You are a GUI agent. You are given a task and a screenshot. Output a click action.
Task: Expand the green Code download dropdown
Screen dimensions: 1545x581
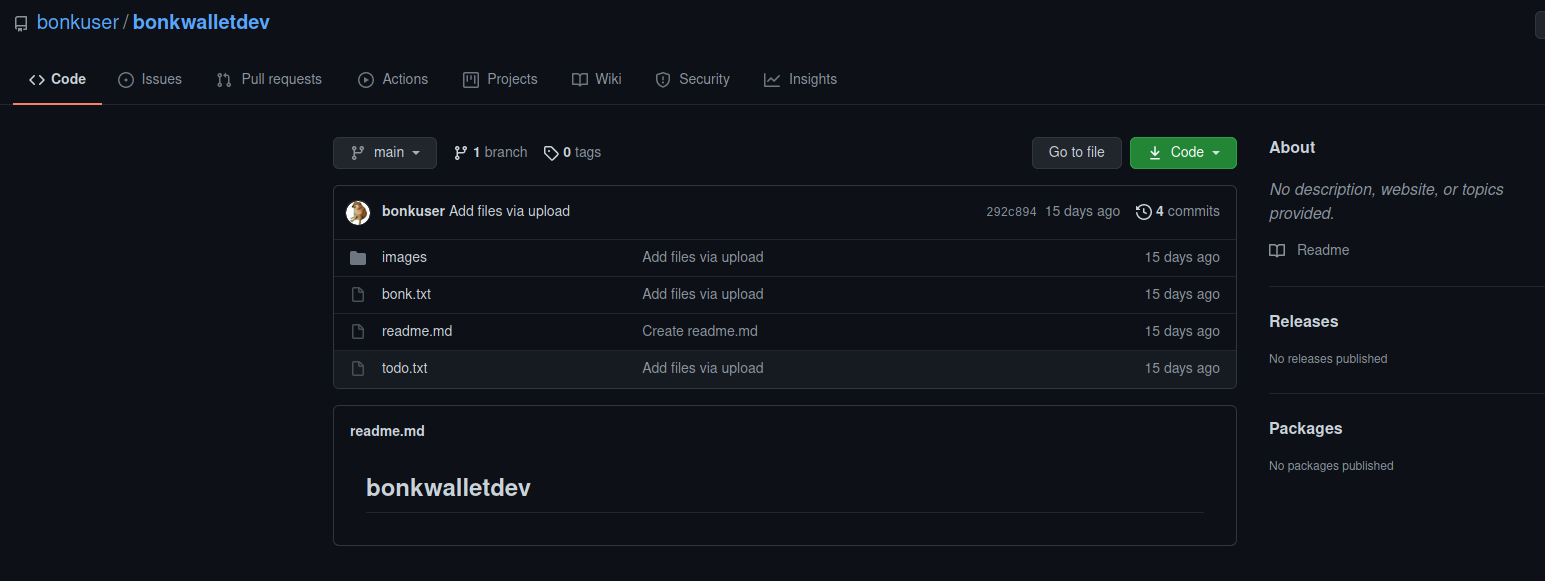1183,152
